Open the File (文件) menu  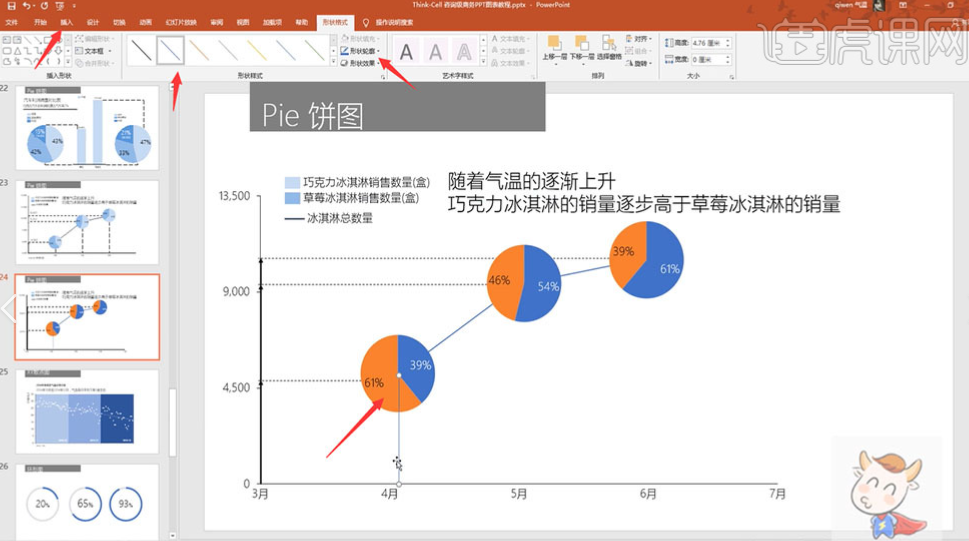point(12,21)
